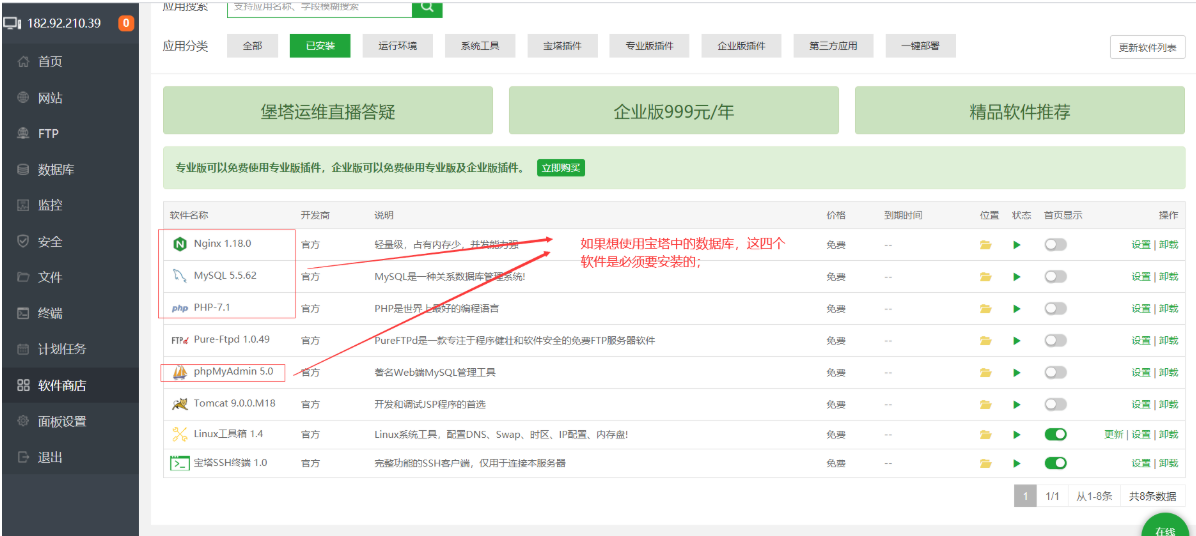Enable homepage display toggle for Nginx

(1056, 245)
